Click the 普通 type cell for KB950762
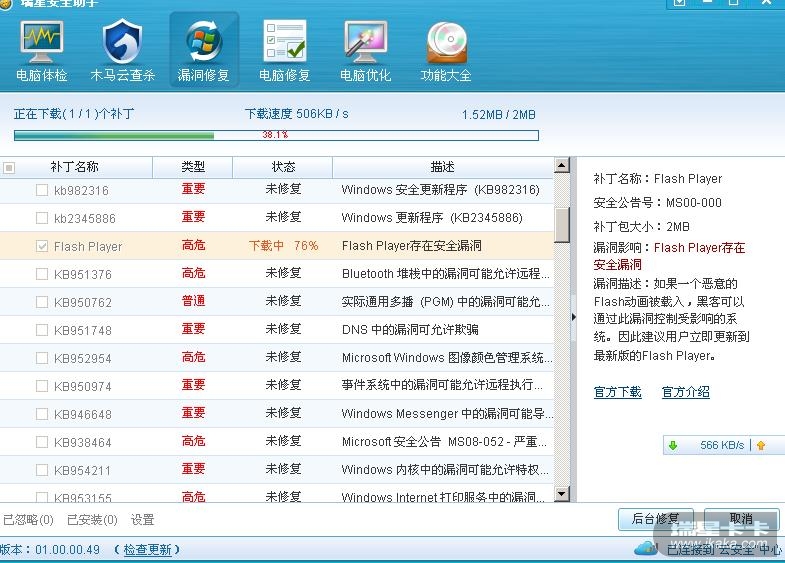The image size is (785, 563). (193, 301)
